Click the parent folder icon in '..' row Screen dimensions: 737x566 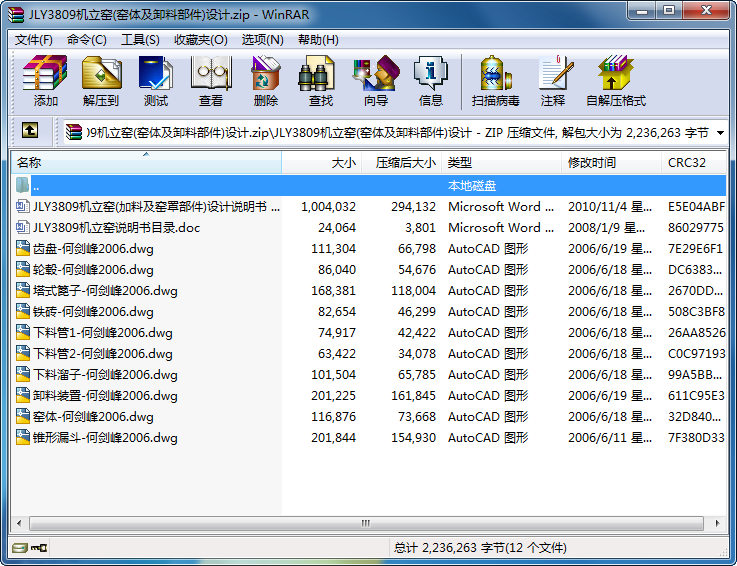click(x=22, y=185)
